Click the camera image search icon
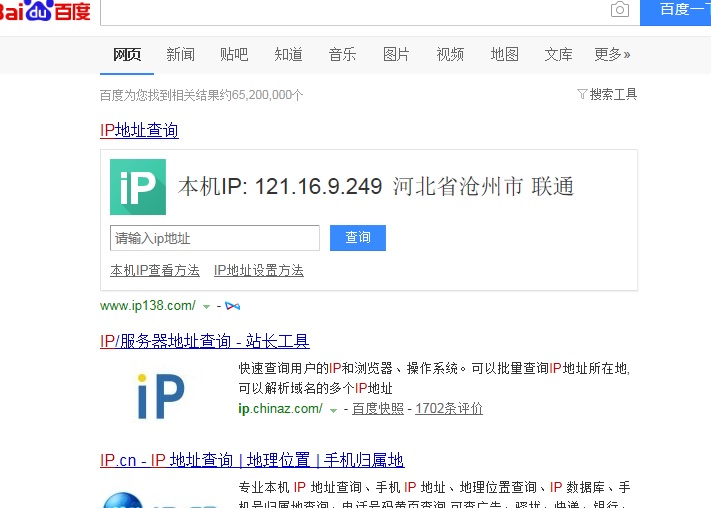The height and width of the screenshot is (508, 711). pyautogui.click(x=620, y=10)
